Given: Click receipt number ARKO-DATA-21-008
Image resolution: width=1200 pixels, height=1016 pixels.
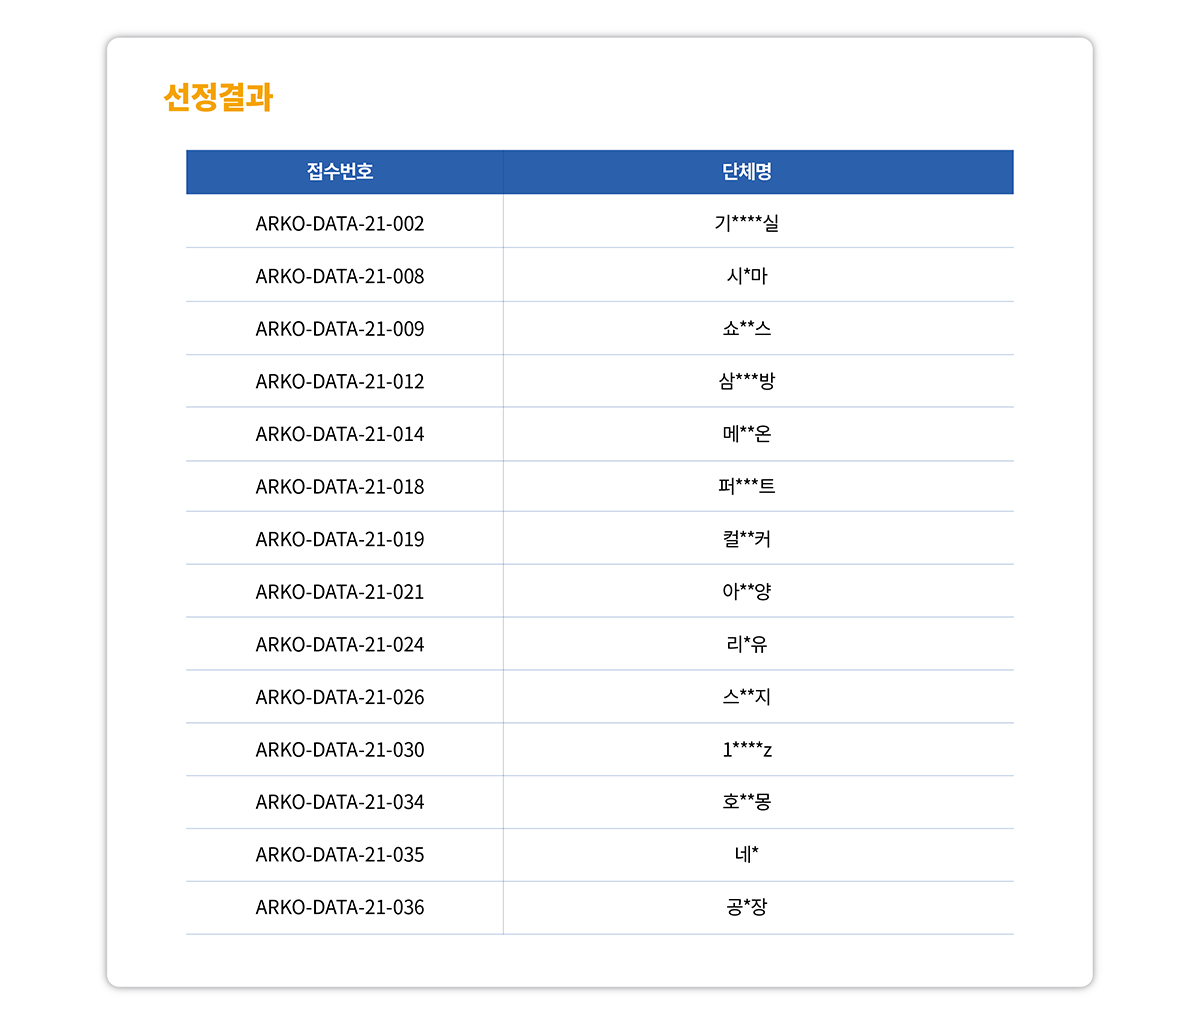Looking at the screenshot, I should pyautogui.click(x=340, y=276).
